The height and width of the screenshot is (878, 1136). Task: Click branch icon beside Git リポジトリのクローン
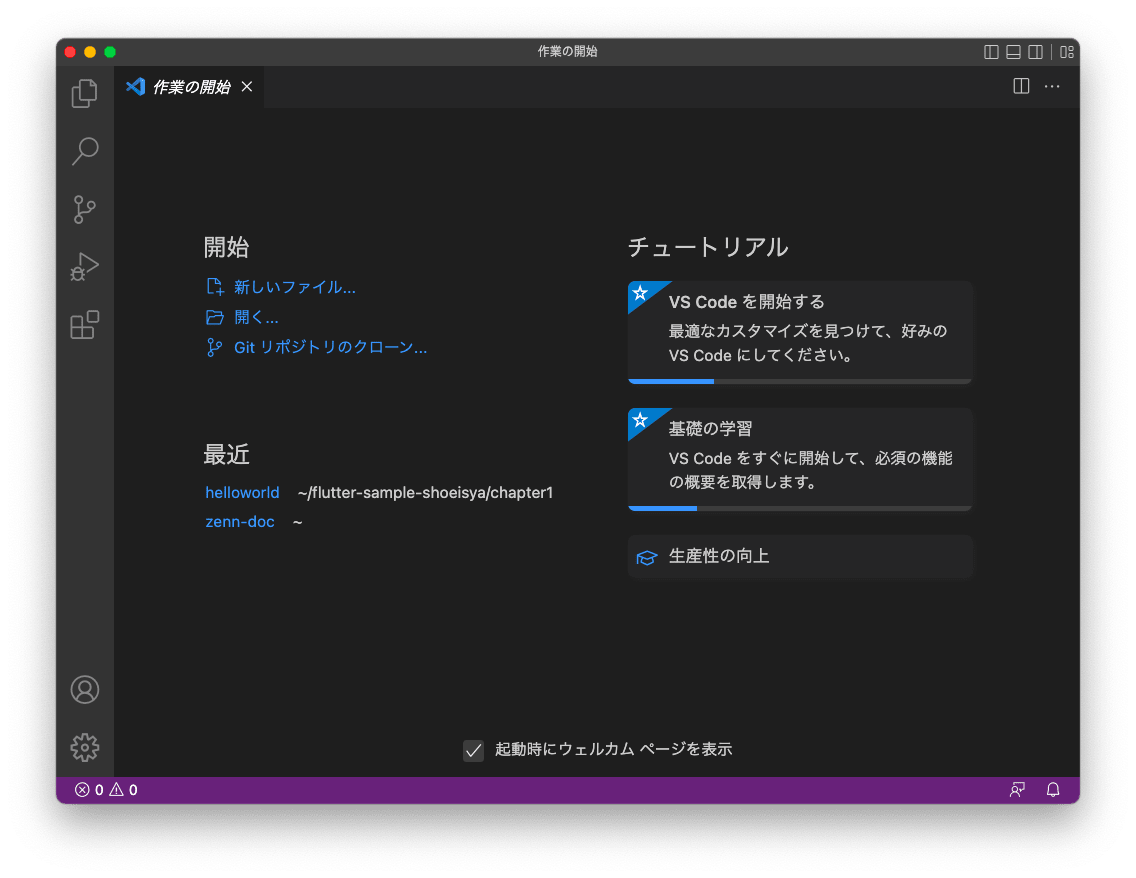point(214,348)
